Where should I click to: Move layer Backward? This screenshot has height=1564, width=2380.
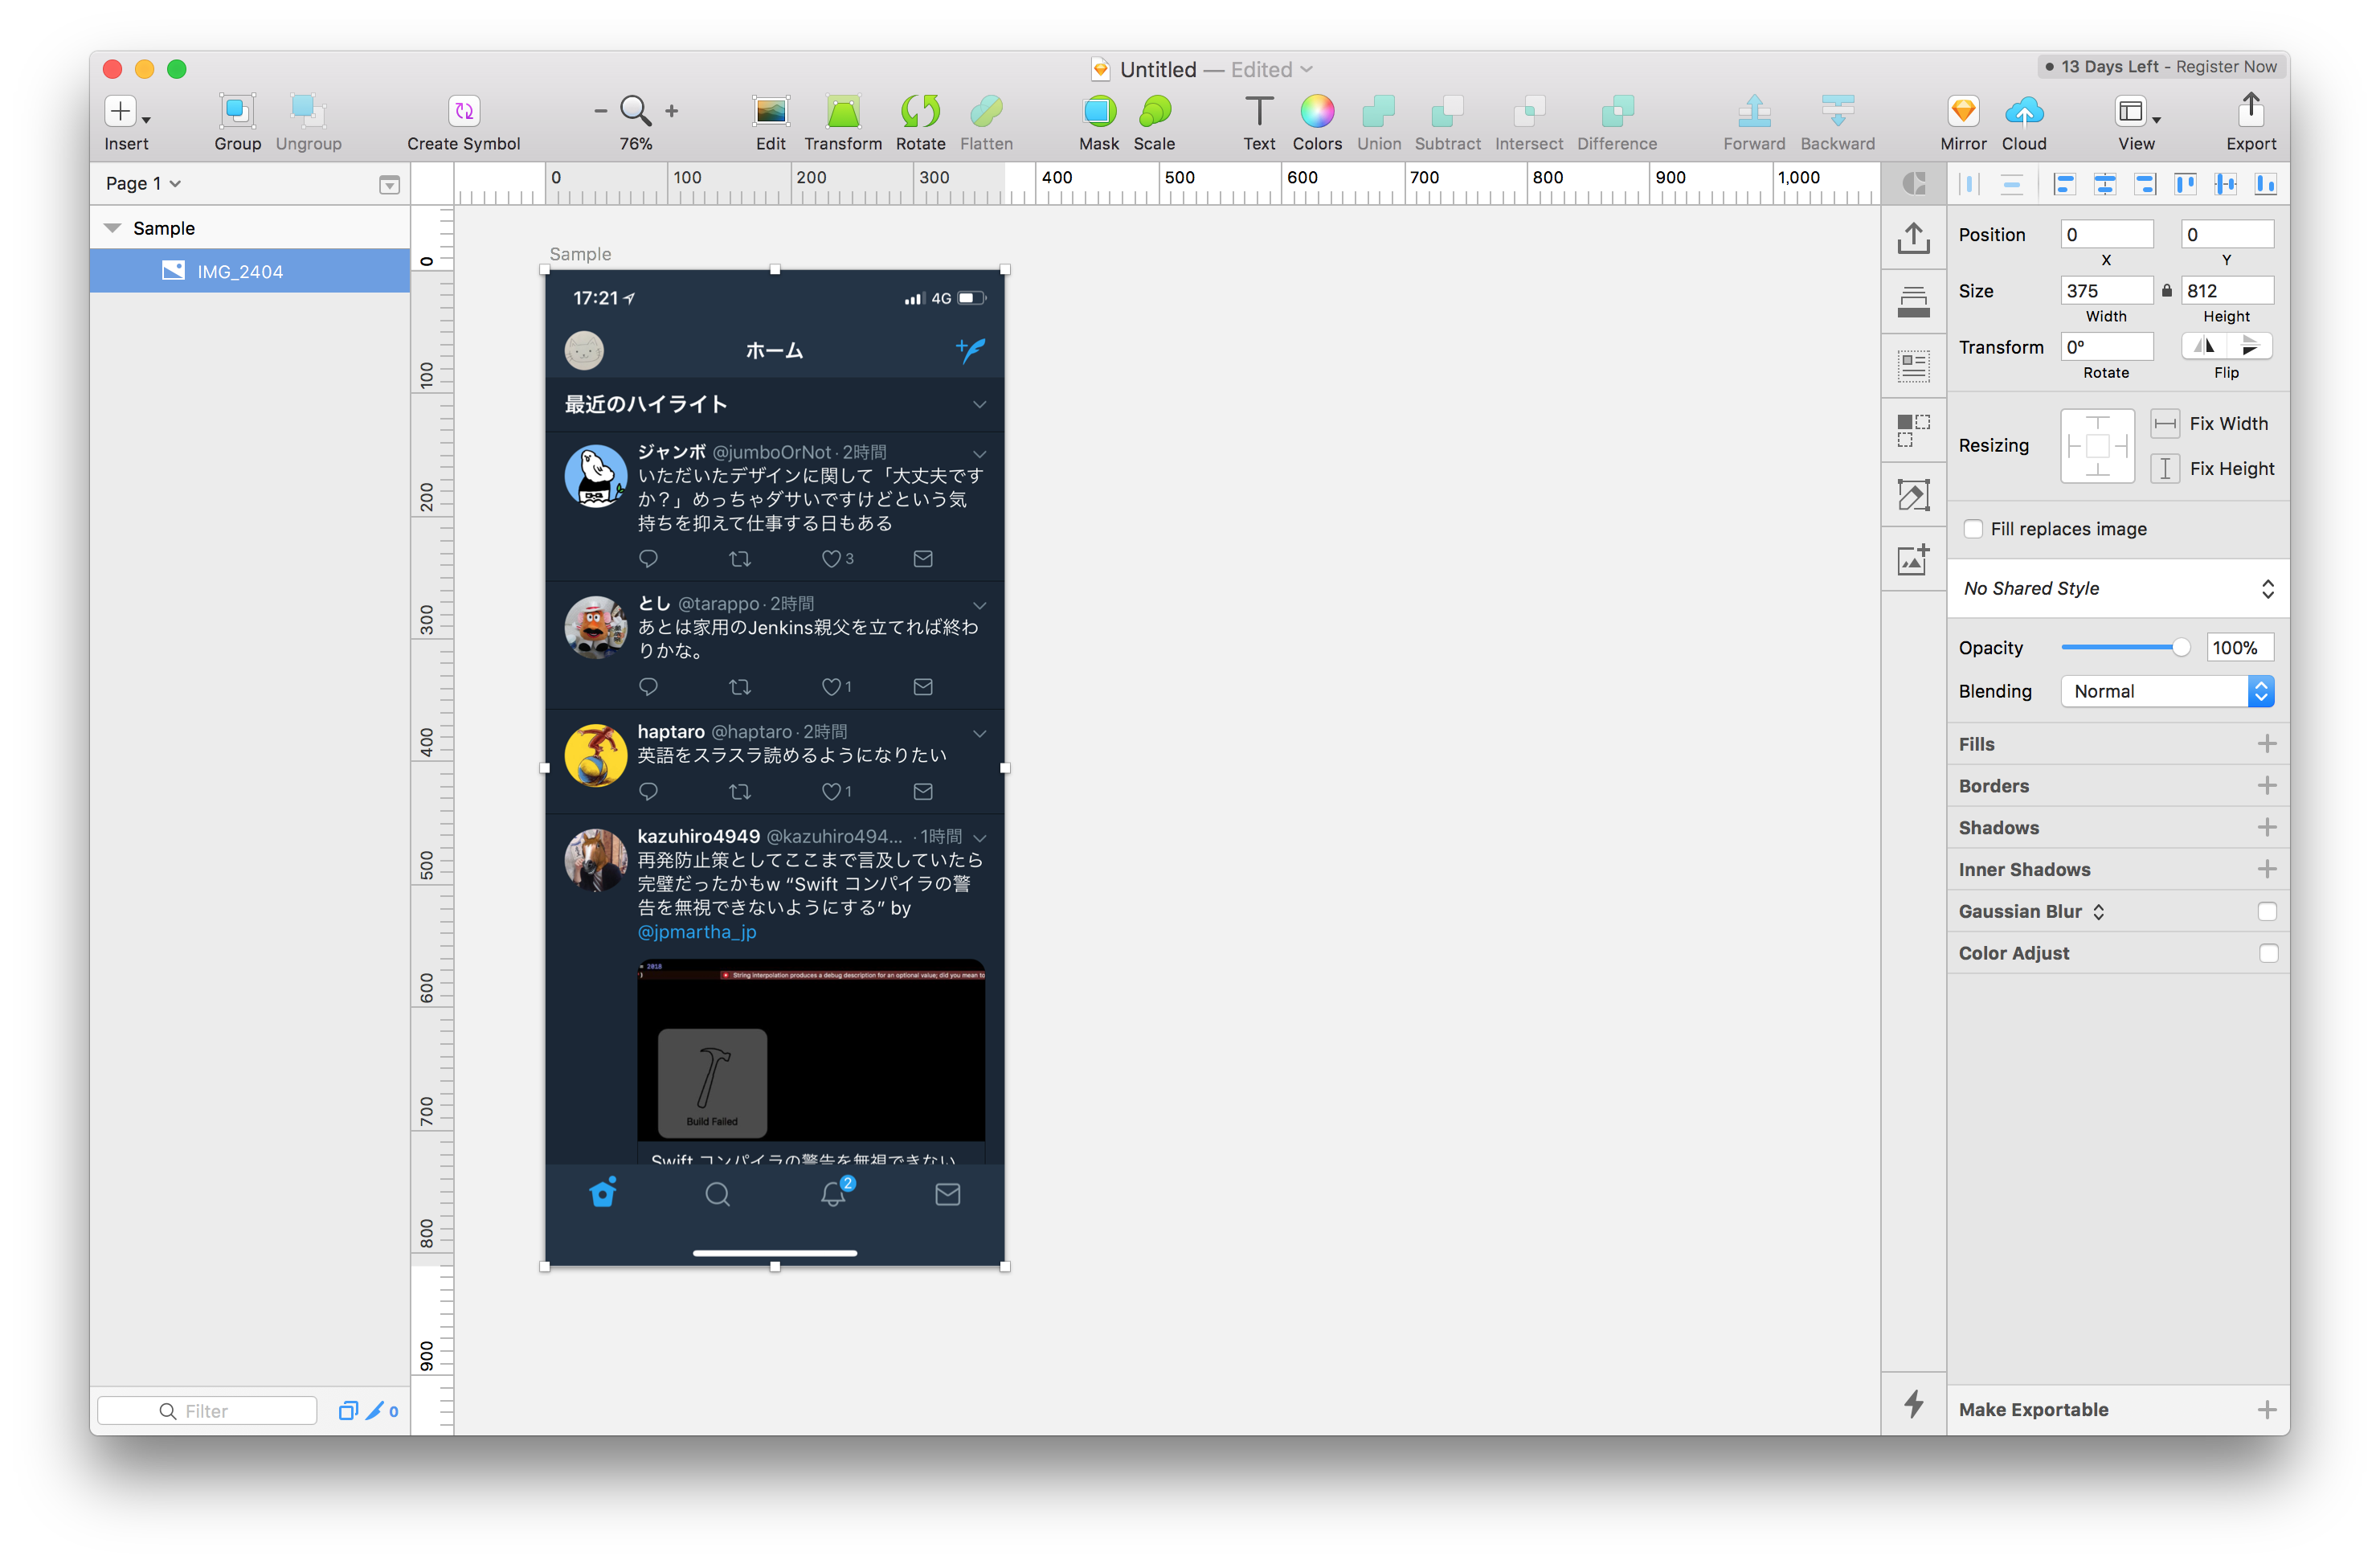pyautogui.click(x=1837, y=111)
